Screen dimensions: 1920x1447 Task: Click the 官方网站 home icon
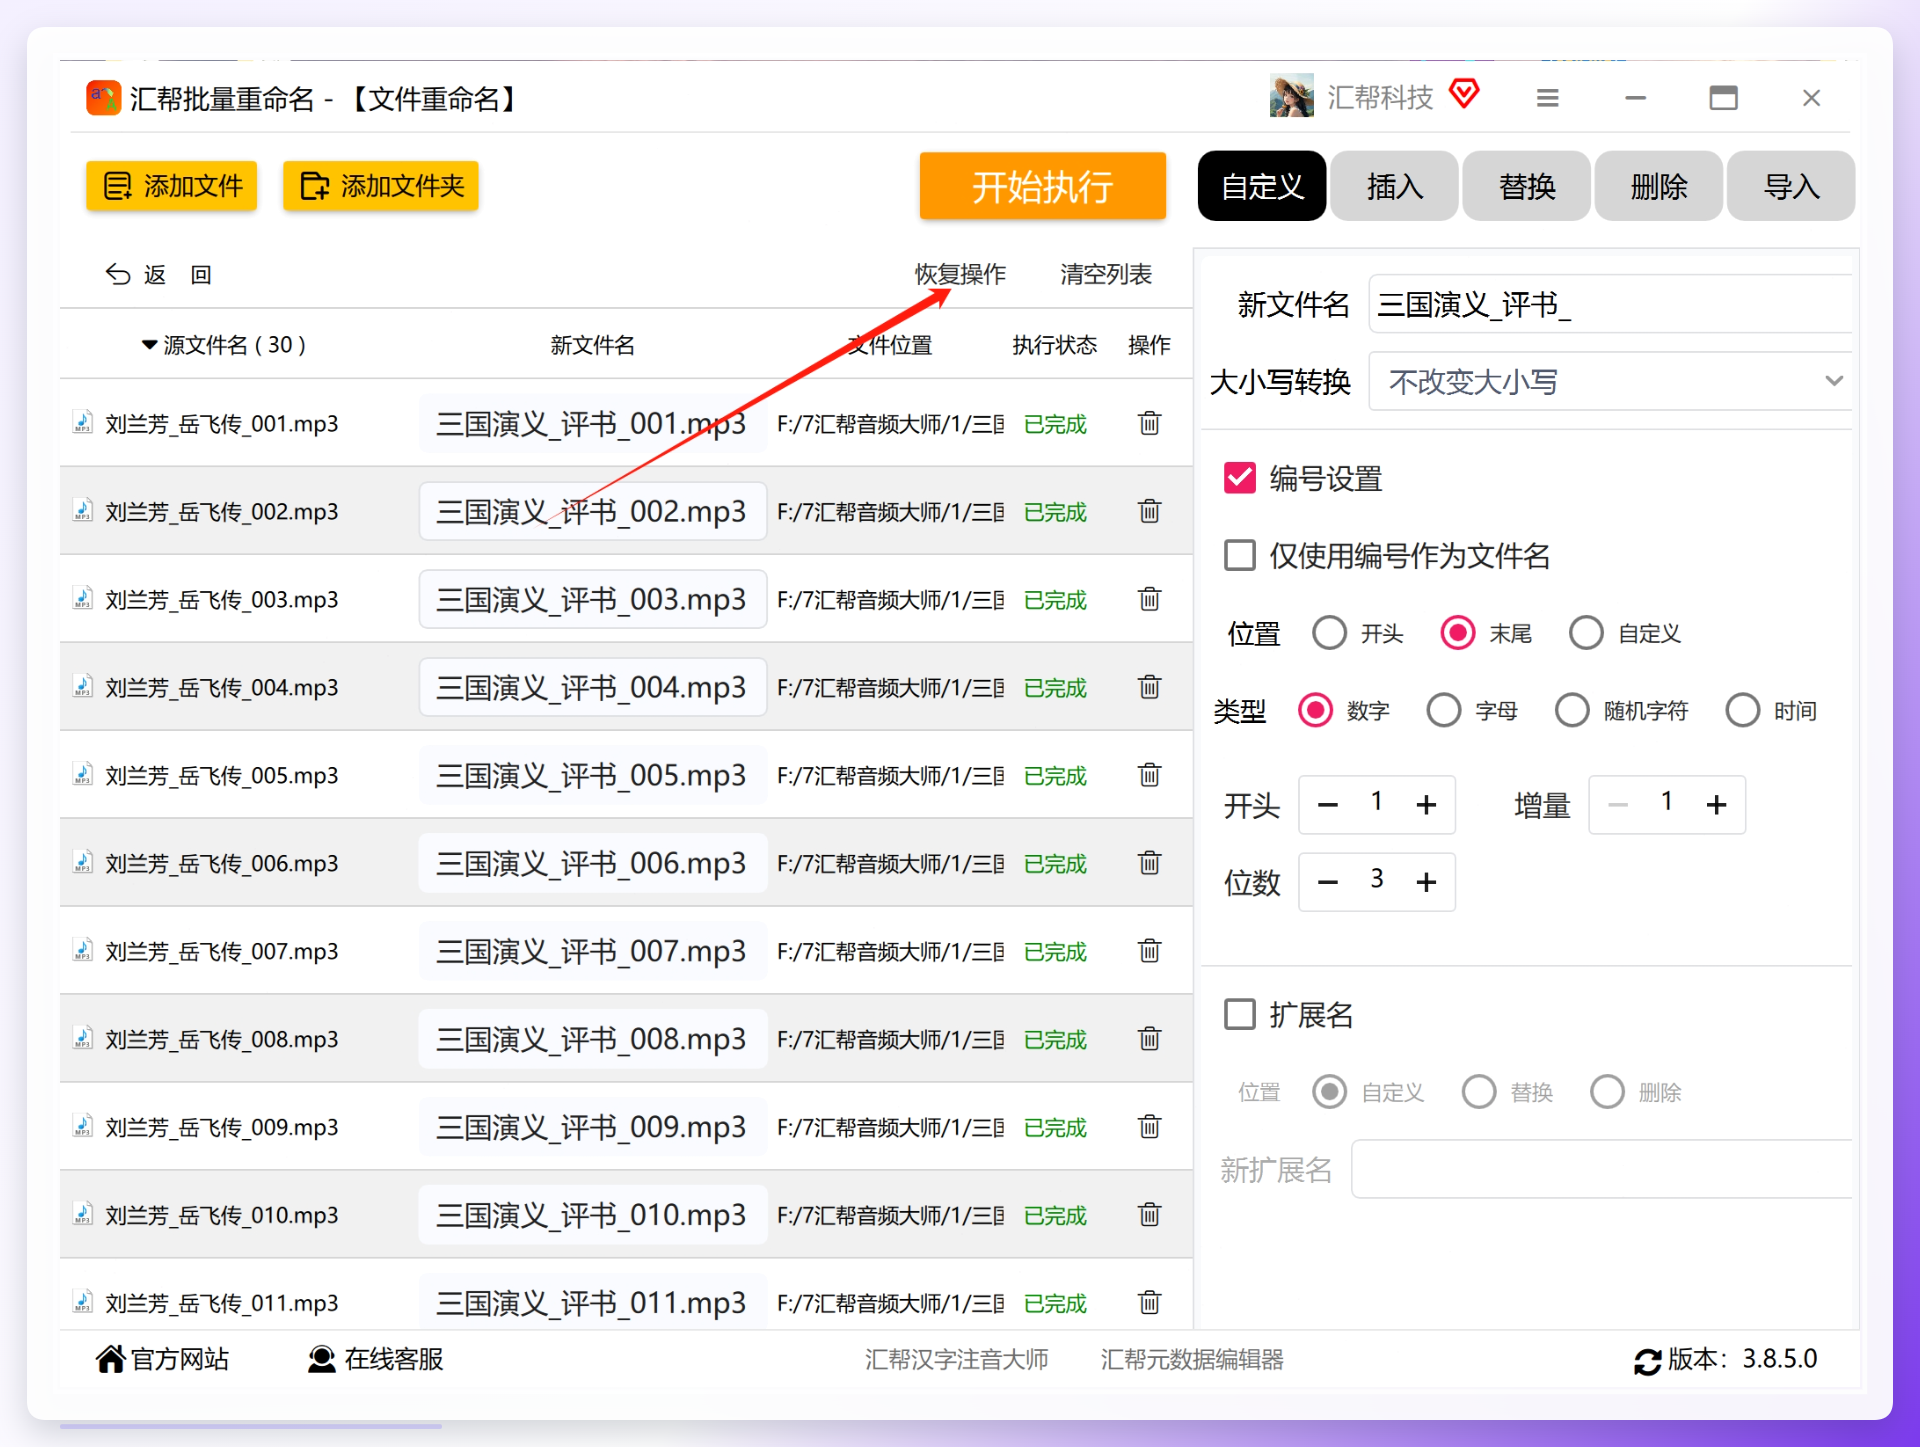click(111, 1359)
